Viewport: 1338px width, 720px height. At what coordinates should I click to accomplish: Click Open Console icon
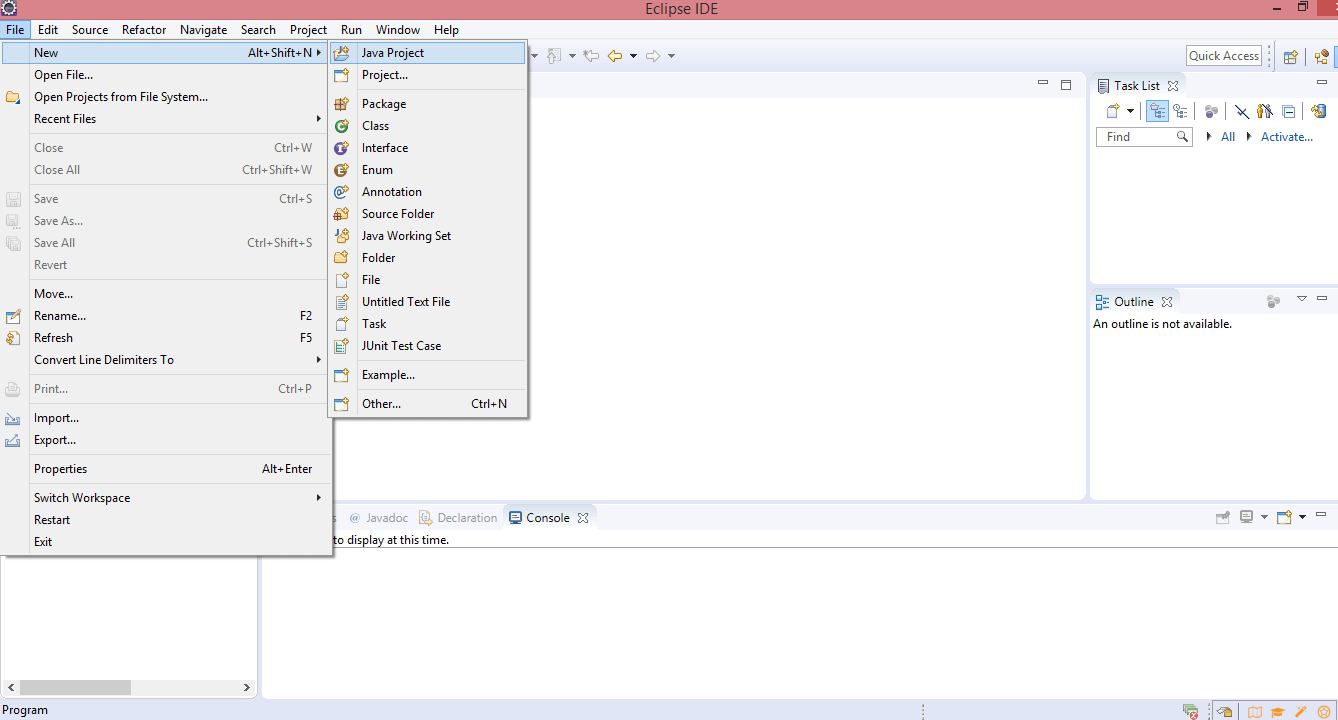click(1285, 517)
